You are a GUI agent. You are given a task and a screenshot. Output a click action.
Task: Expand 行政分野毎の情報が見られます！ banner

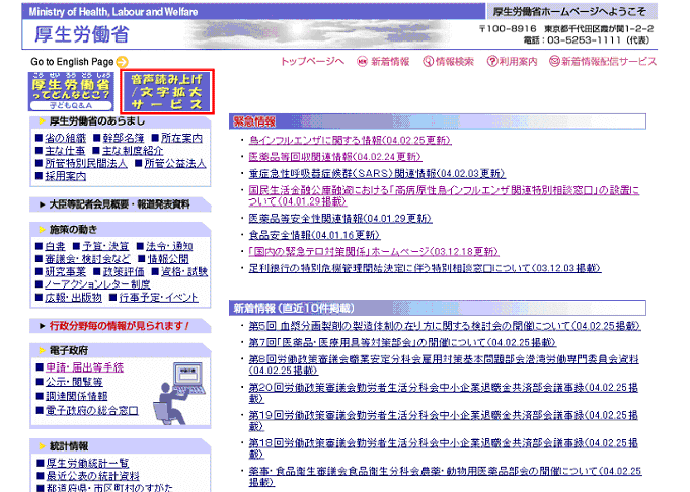pos(118,326)
